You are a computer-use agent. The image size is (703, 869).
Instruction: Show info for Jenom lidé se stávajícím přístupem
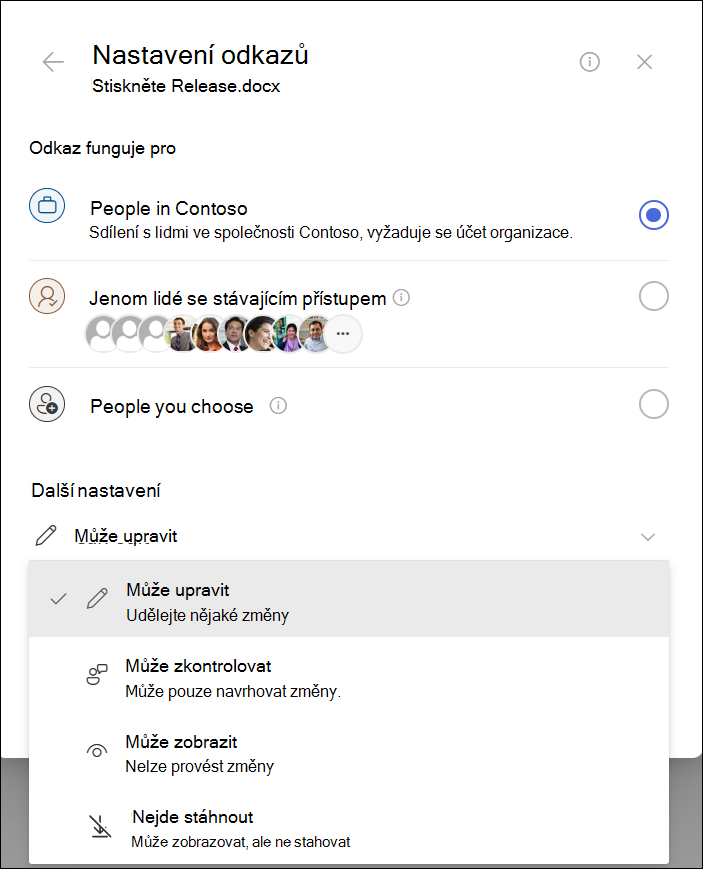[x=401, y=298]
